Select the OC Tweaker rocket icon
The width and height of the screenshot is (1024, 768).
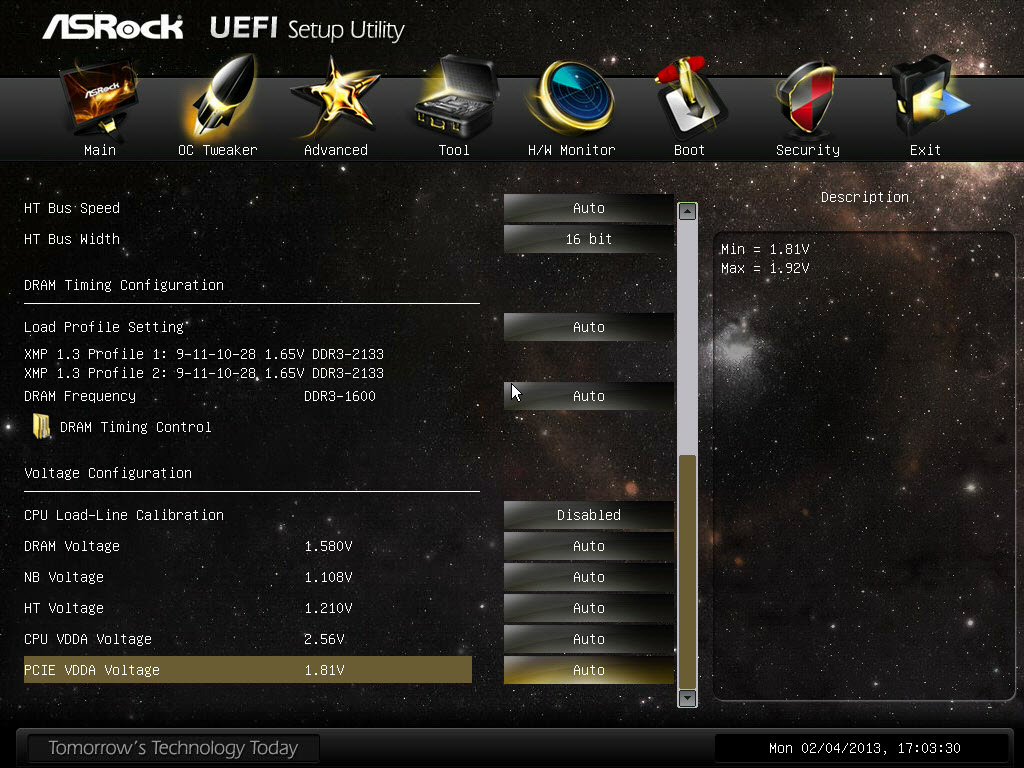tap(219, 97)
